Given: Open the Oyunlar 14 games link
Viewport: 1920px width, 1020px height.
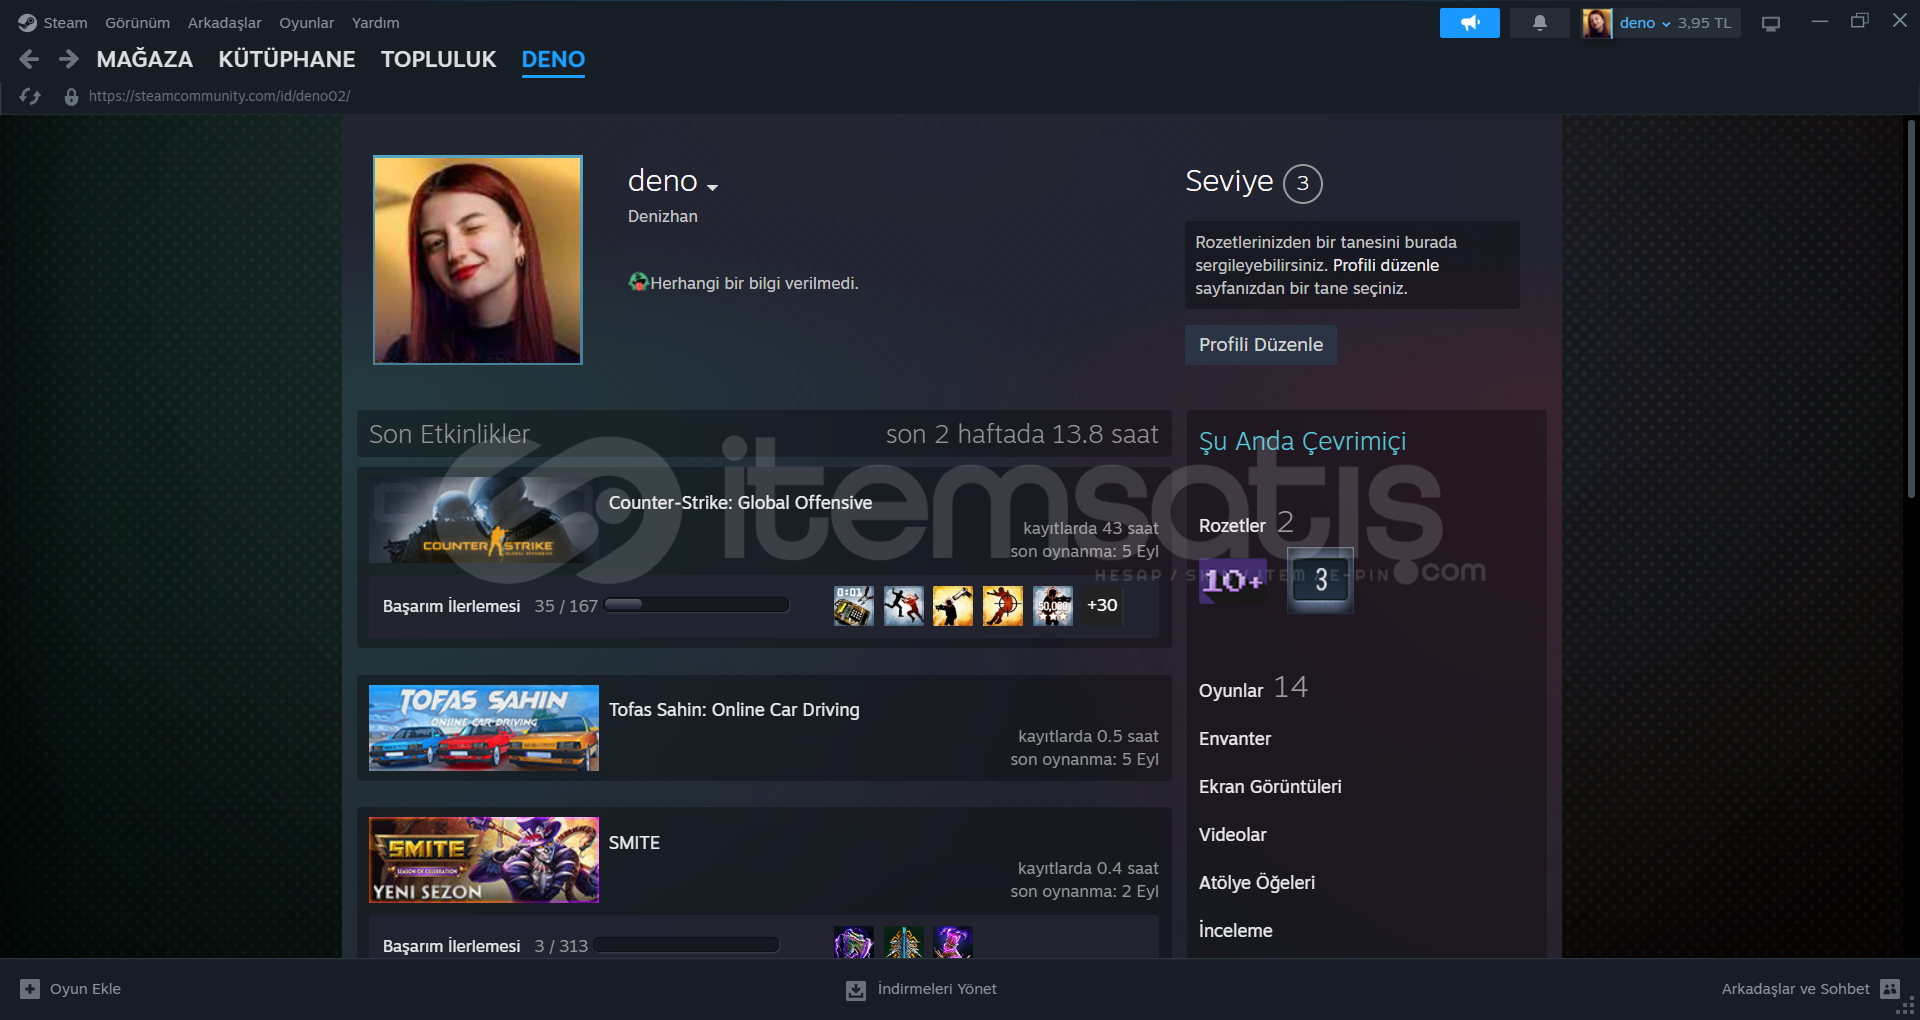Looking at the screenshot, I should [1253, 689].
